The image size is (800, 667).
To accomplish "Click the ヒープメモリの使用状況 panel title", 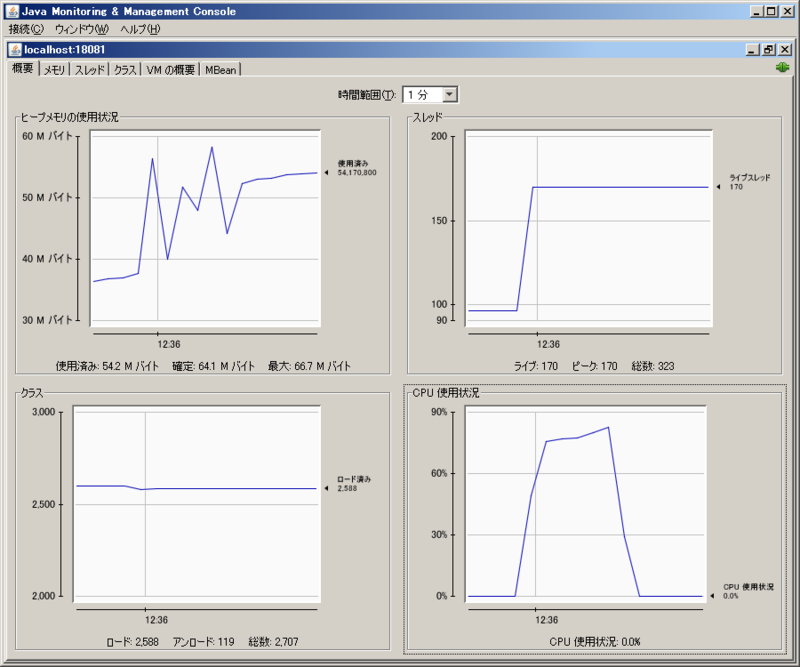I will coord(69,117).
